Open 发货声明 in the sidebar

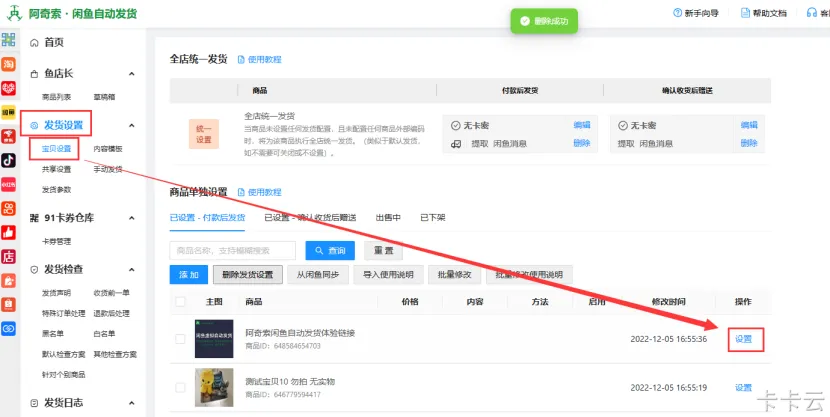click(x=56, y=293)
